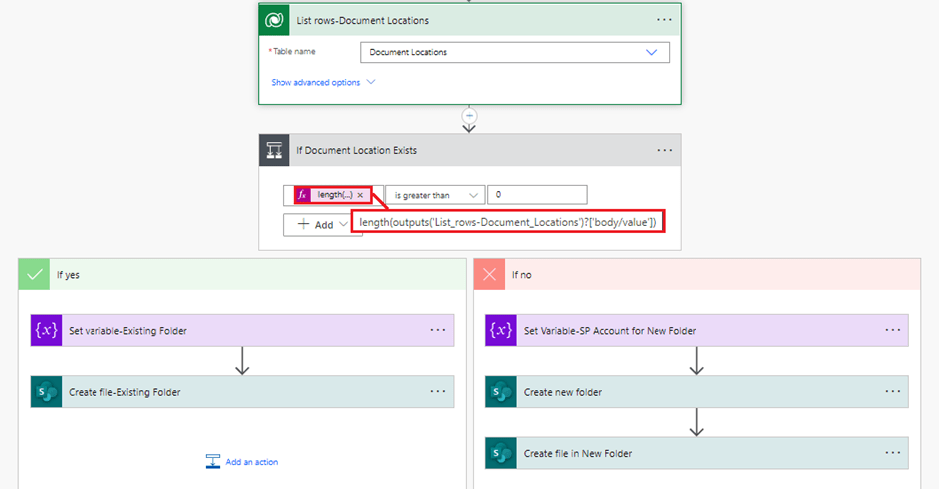Image resolution: width=939 pixels, height=489 pixels.
Task: Click the green checkmark icon for If yes
Action: (x=35, y=273)
